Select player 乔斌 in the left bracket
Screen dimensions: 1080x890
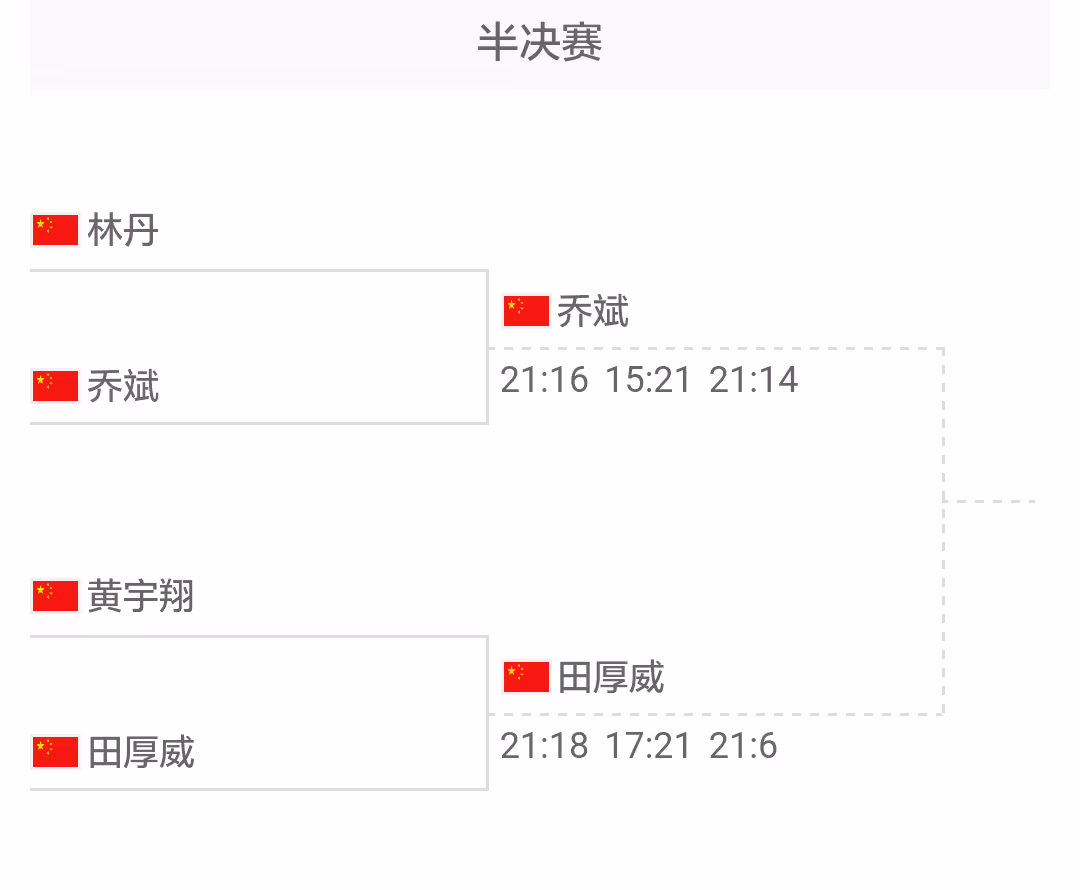coord(123,386)
